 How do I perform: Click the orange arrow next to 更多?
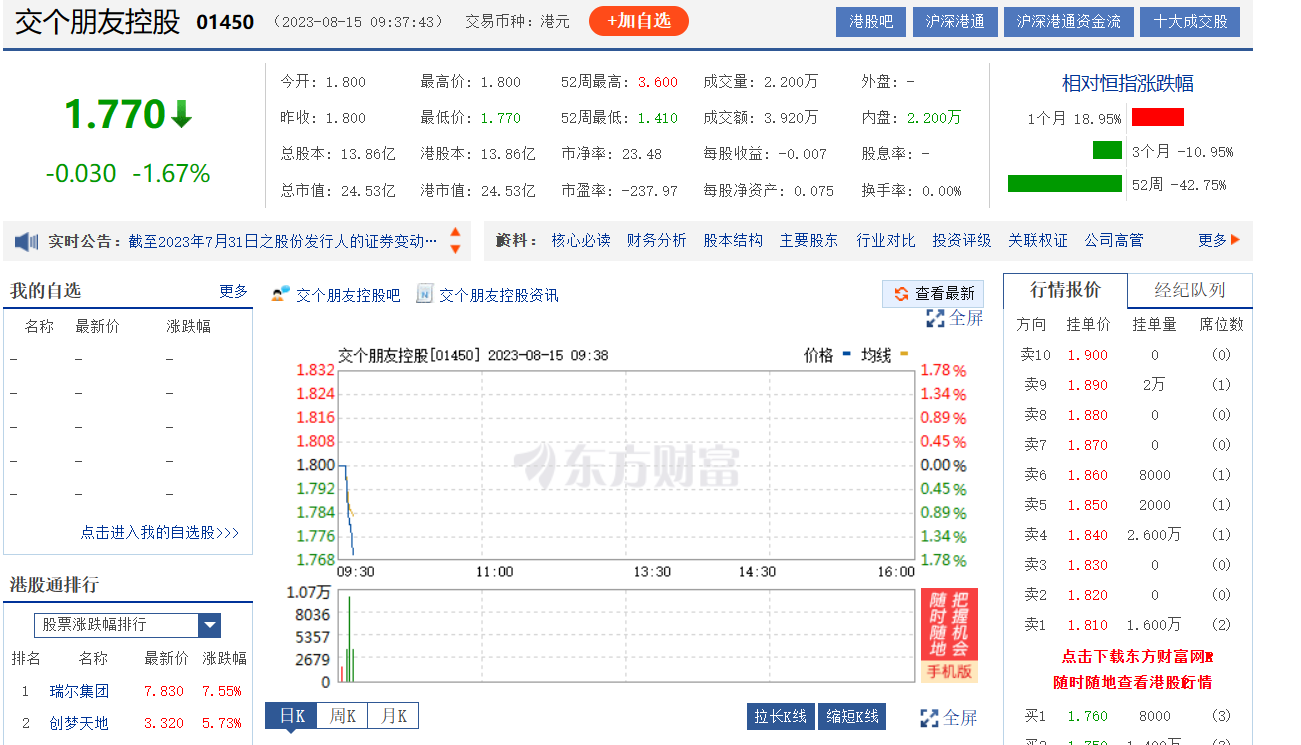coord(1236,240)
